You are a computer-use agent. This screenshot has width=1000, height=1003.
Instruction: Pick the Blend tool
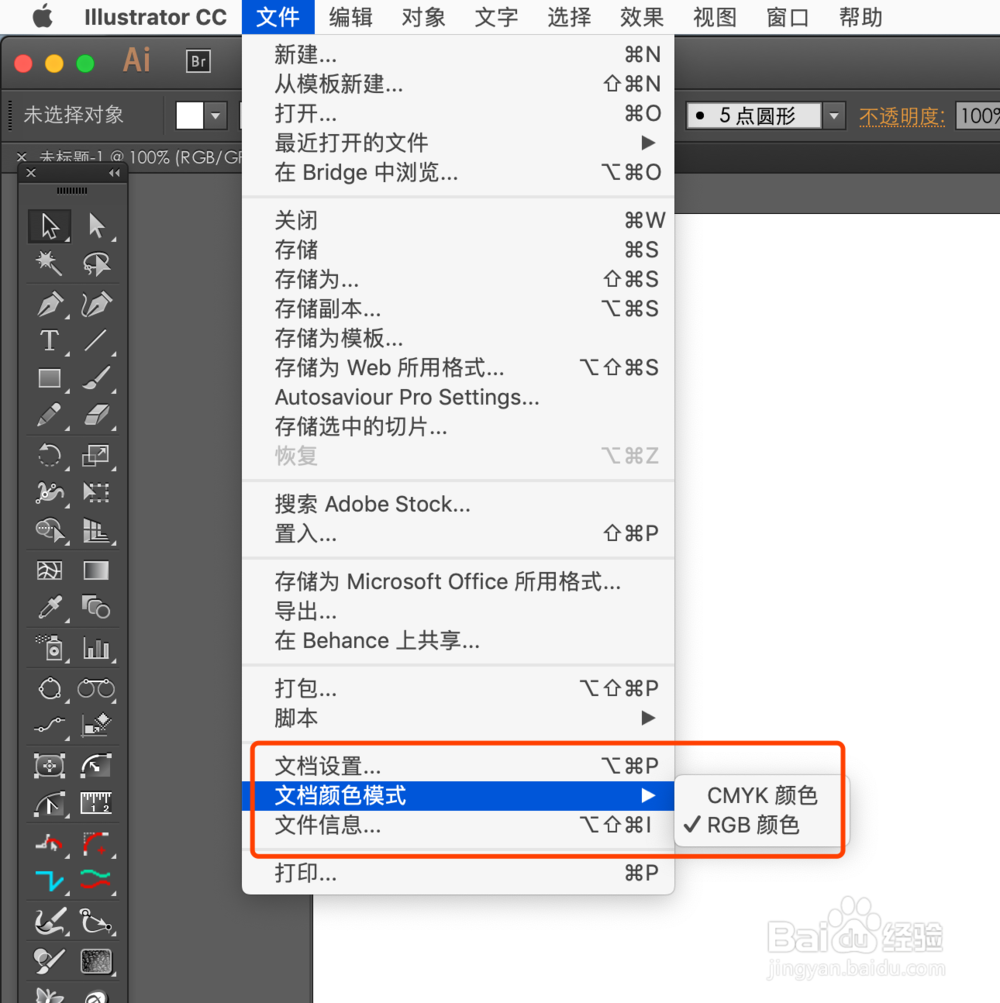(97, 608)
